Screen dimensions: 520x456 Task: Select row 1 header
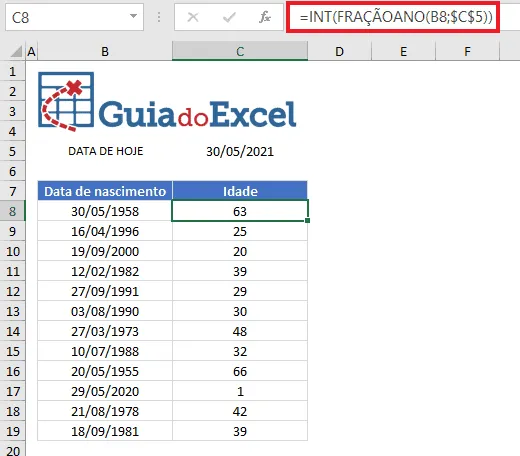pyautogui.click(x=13, y=71)
